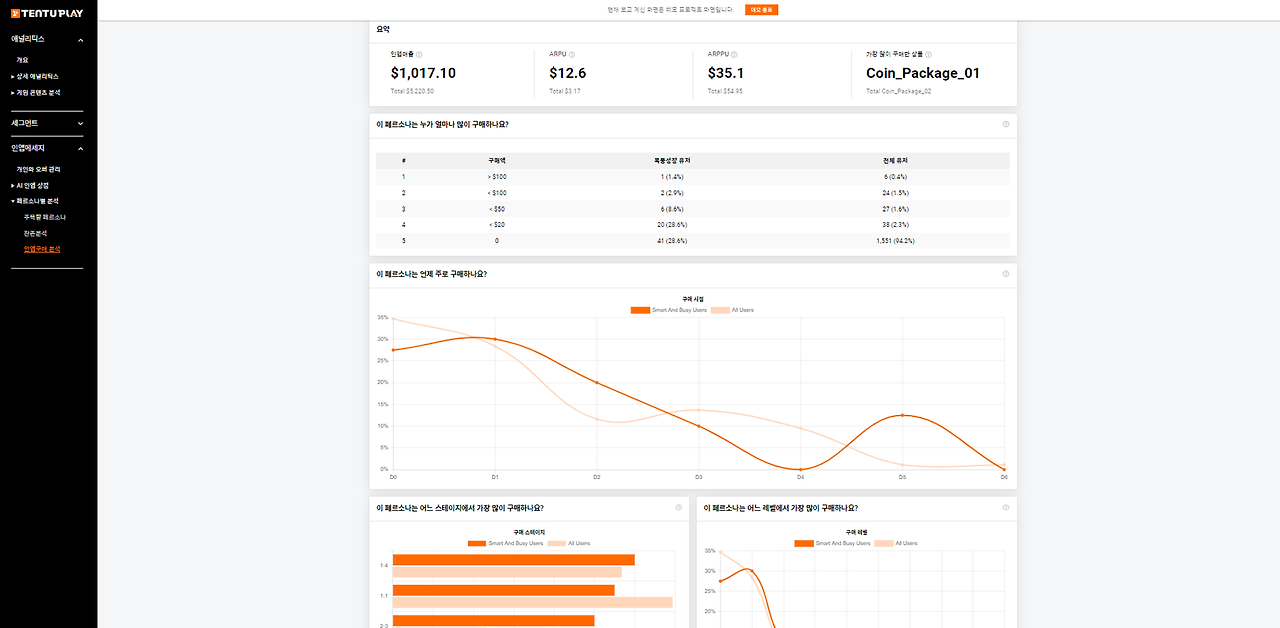Open info icon on purchase stage chart card

pyautogui.click(x=678, y=508)
